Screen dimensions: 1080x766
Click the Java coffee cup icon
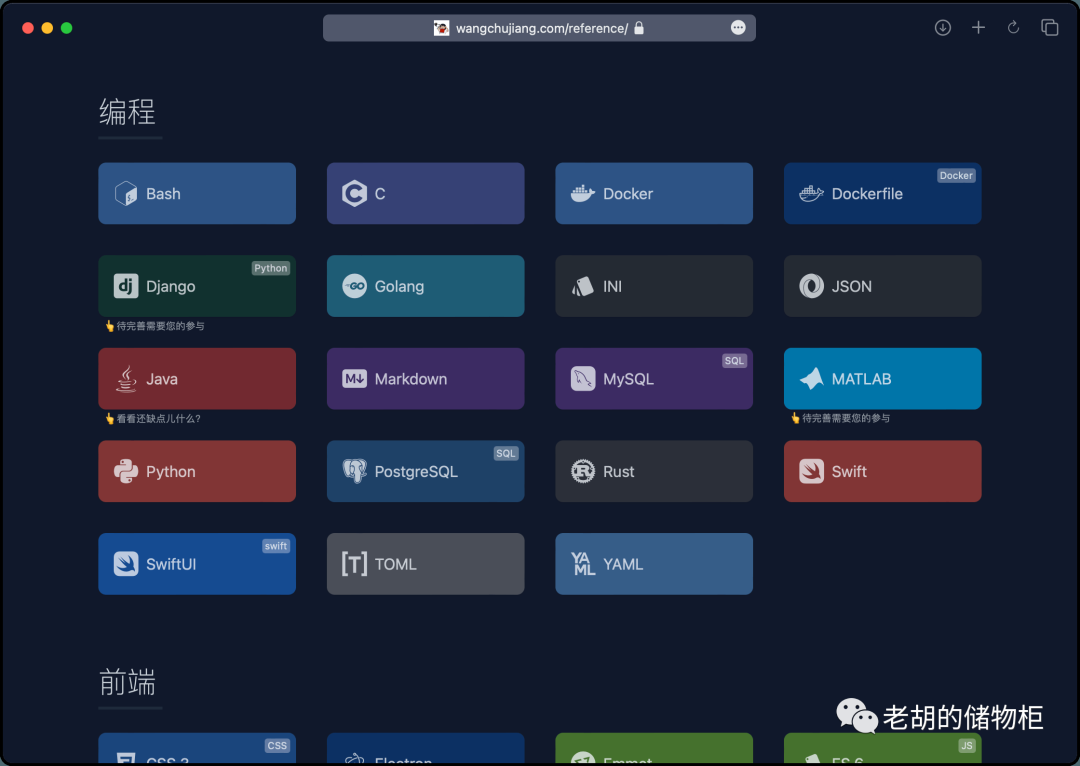point(126,379)
